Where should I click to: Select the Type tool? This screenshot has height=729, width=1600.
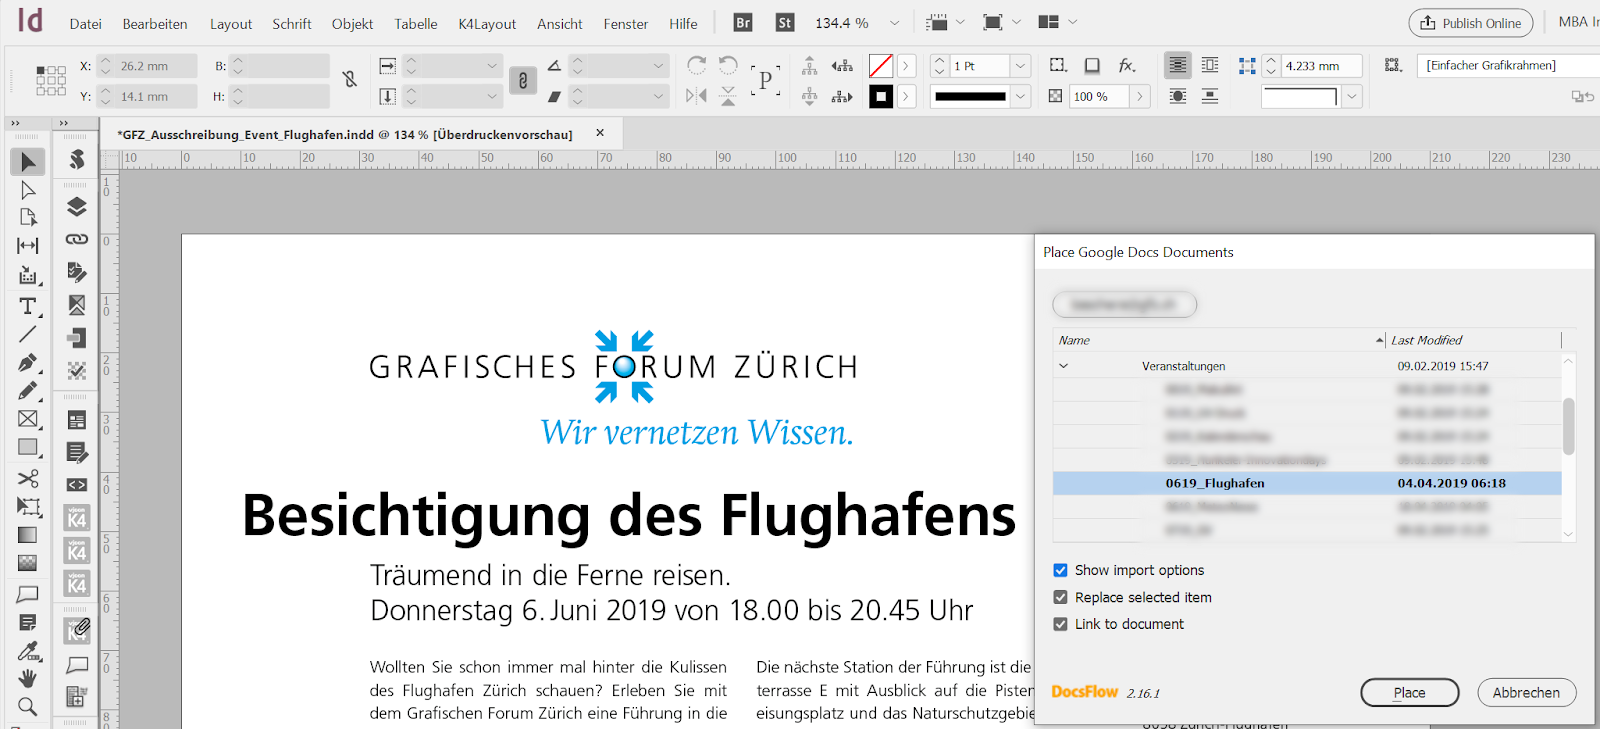tap(28, 306)
